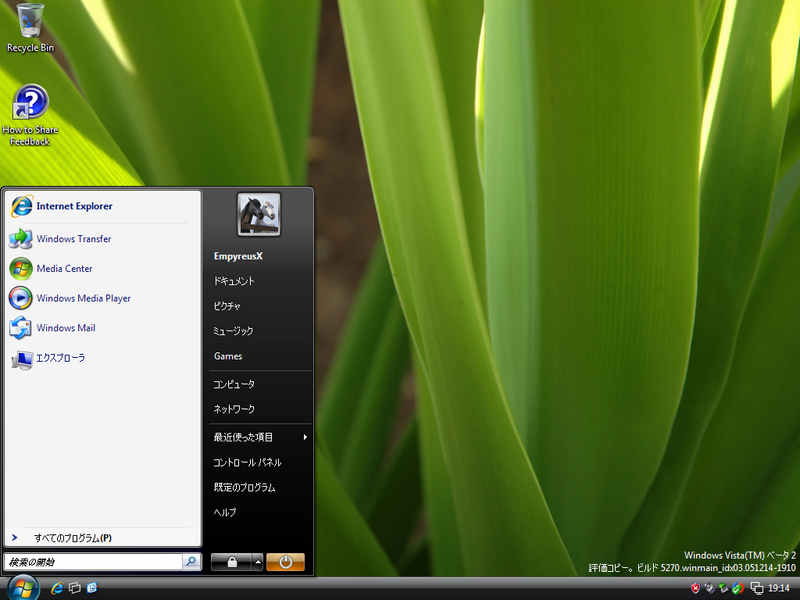Click the network monitors tray icon
Screen dimensions: 800x600
point(757,588)
